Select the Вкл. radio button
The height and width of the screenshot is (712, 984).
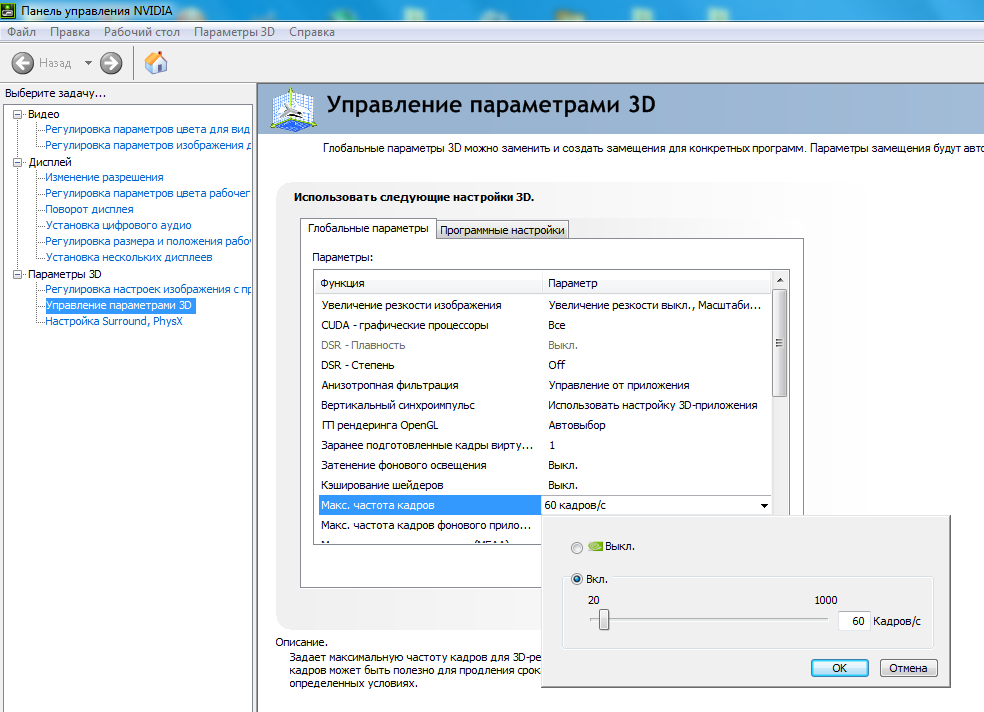point(577,579)
